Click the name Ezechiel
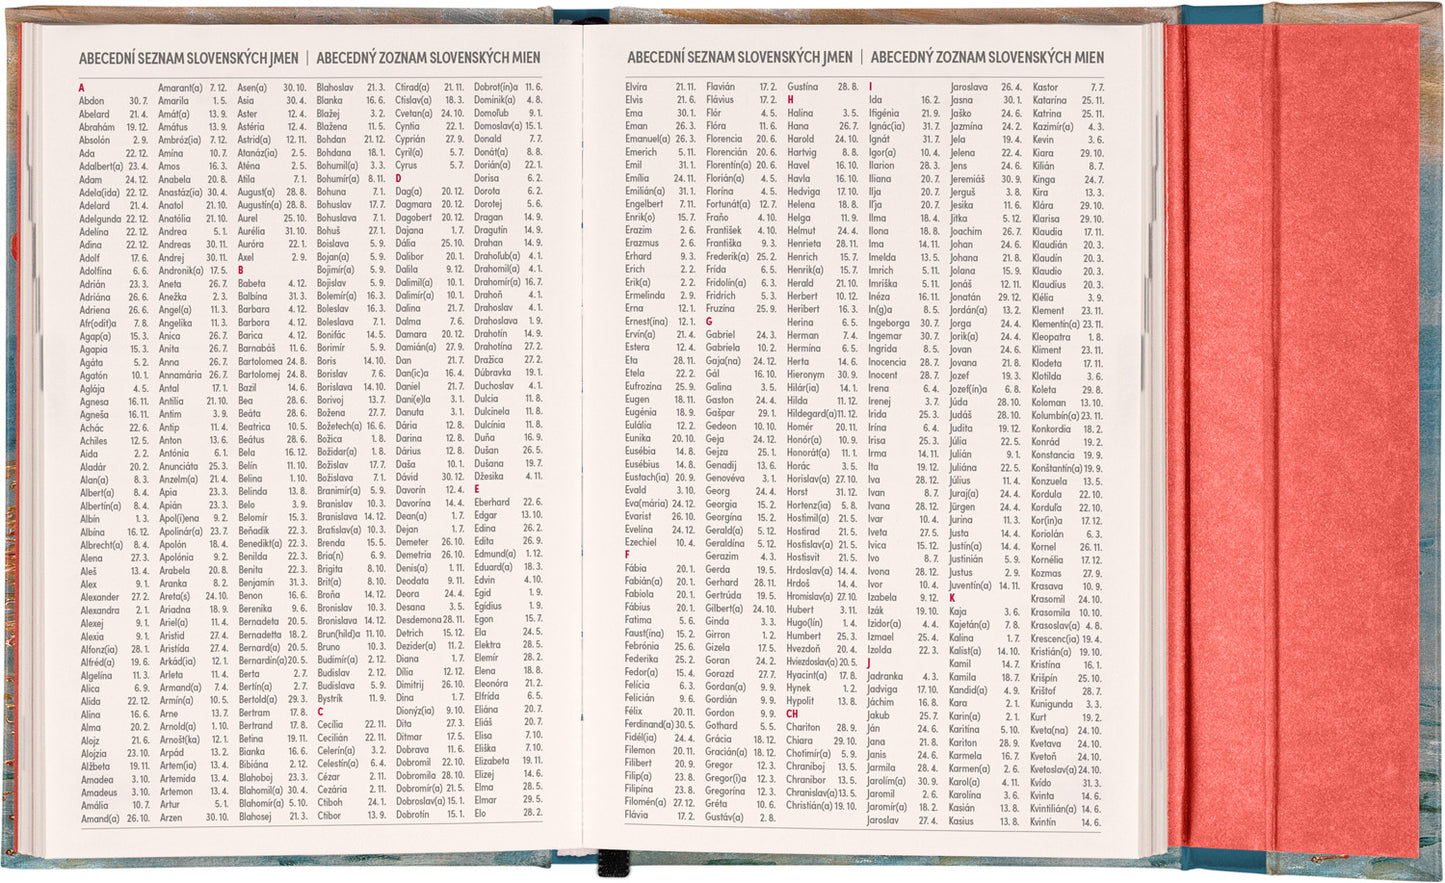The width and height of the screenshot is (1445, 883). pos(641,543)
